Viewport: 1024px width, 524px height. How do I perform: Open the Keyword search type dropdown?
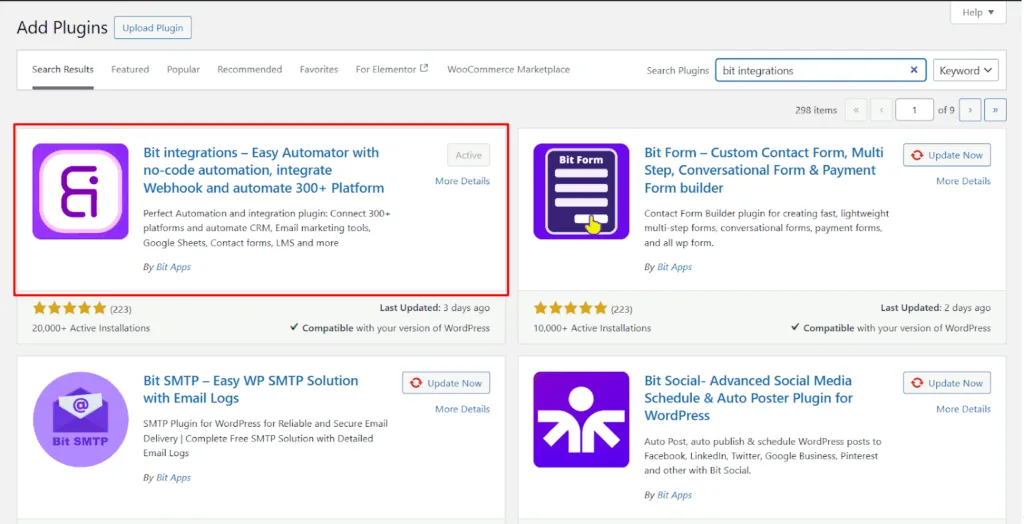(966, 70)
